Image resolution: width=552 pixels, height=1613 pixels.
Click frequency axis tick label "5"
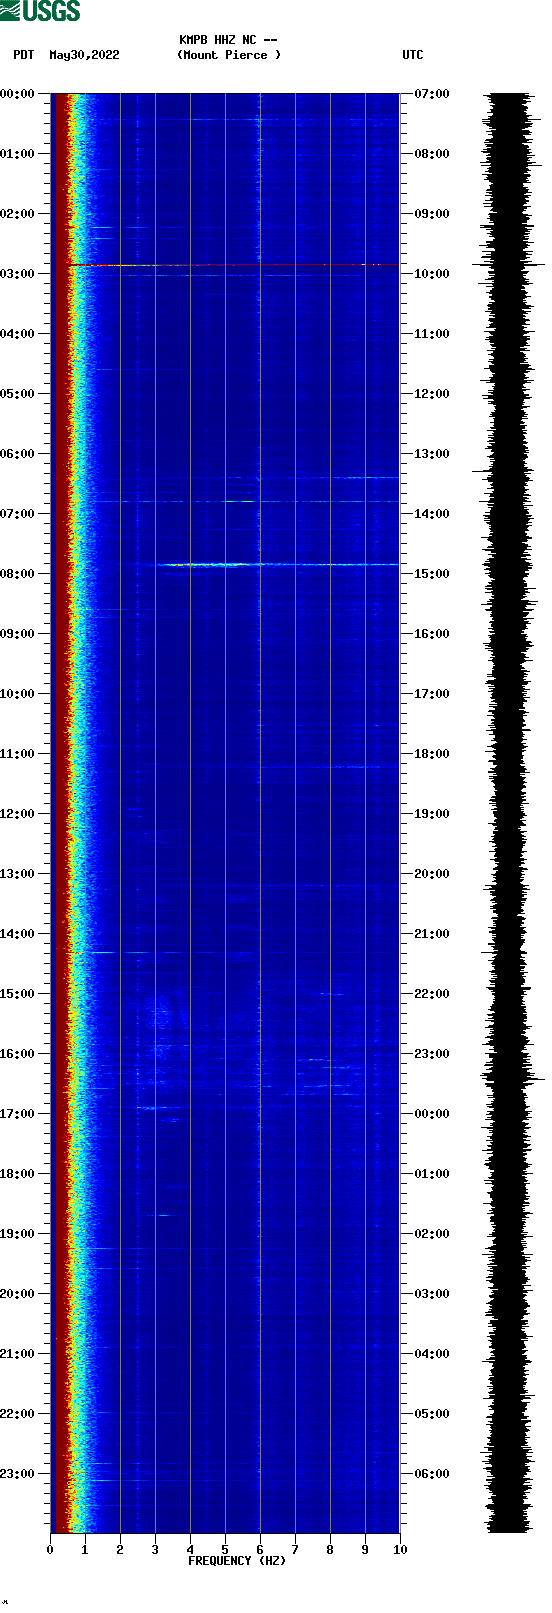coord(225,1550)
